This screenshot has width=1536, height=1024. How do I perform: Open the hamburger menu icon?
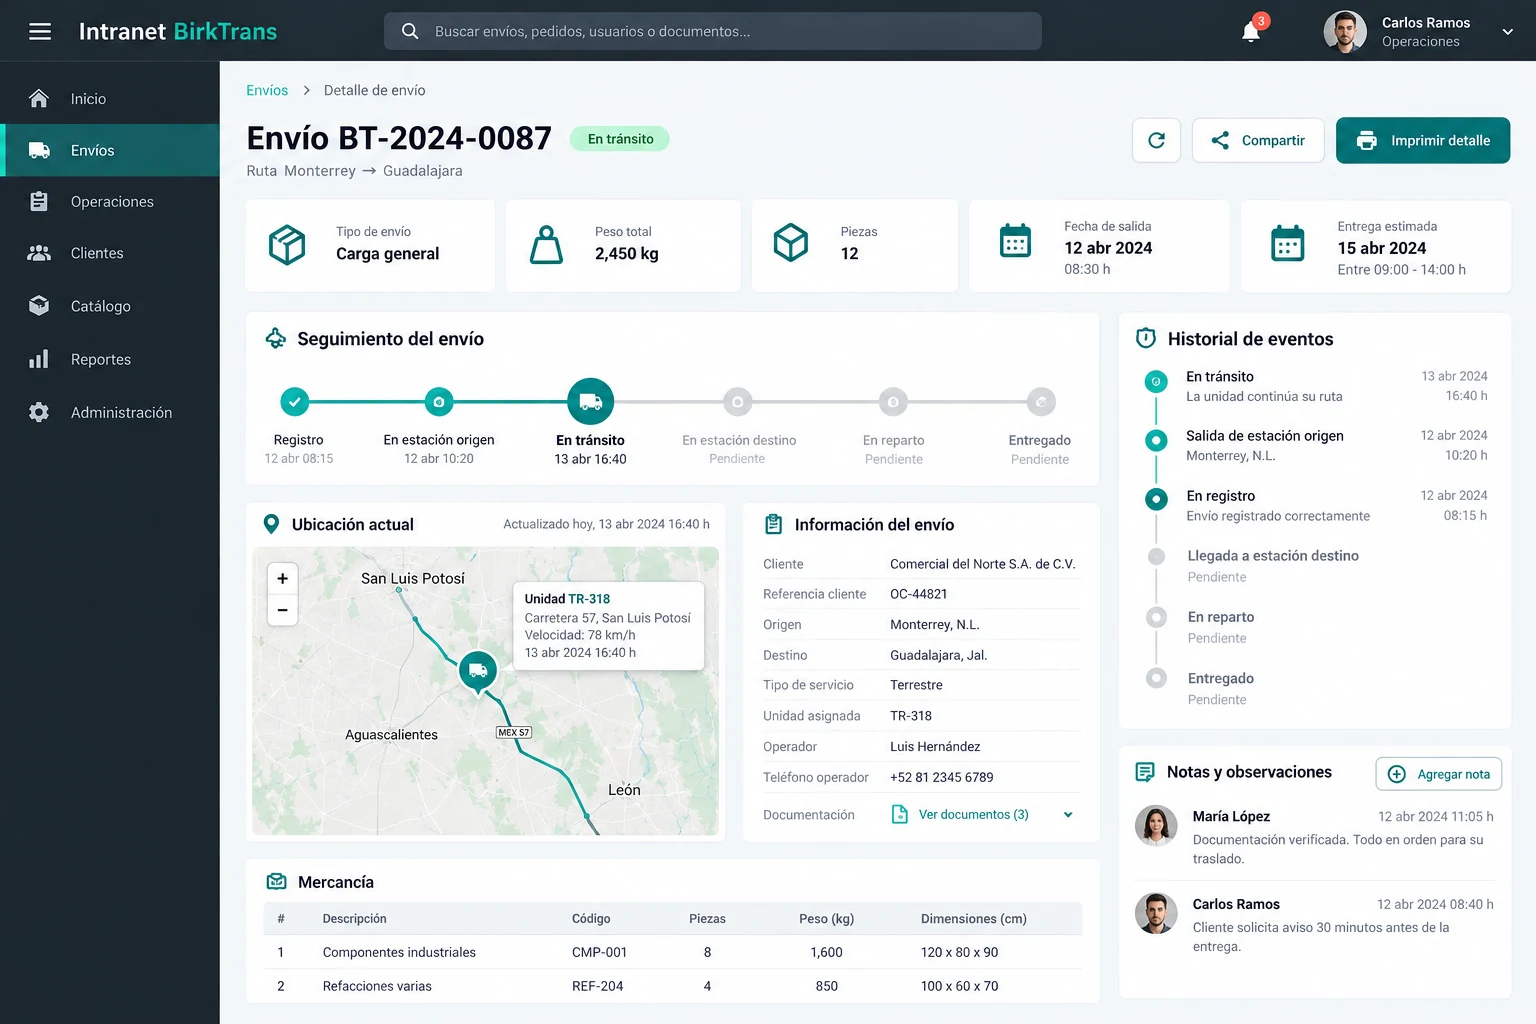[x=40, y=31]
